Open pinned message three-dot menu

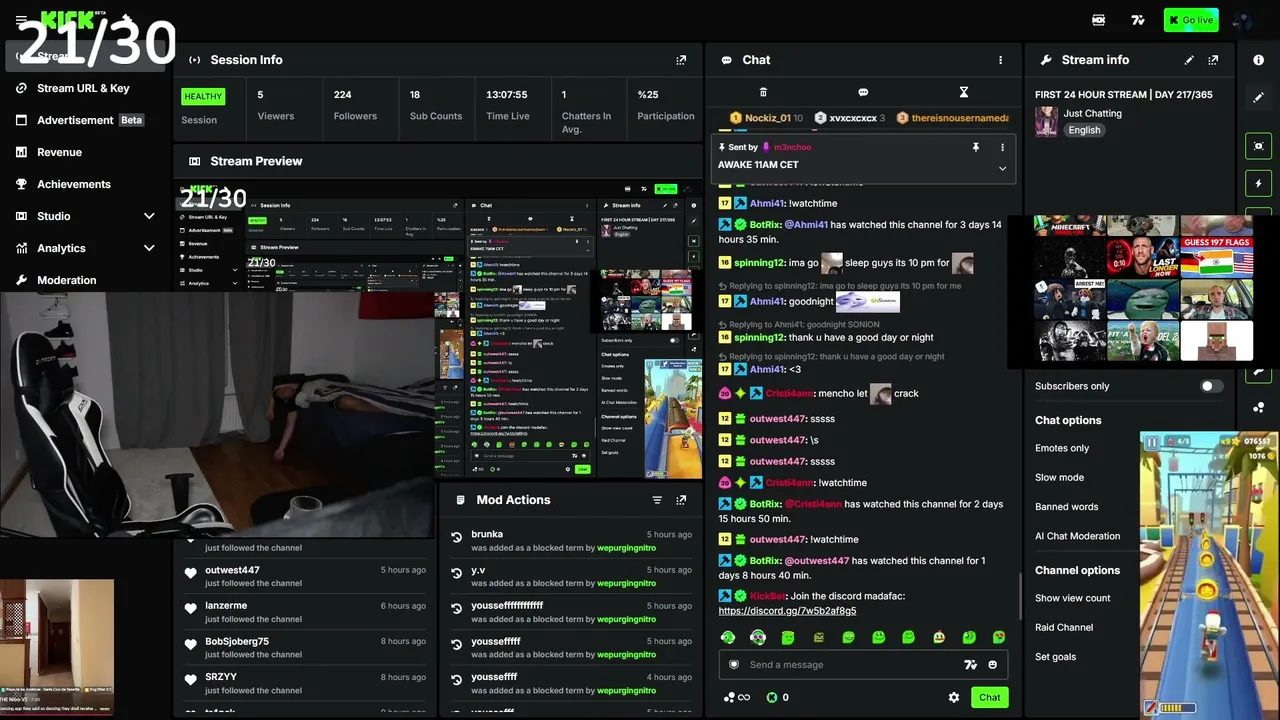pyautogui.click(x=1002, y=147)
